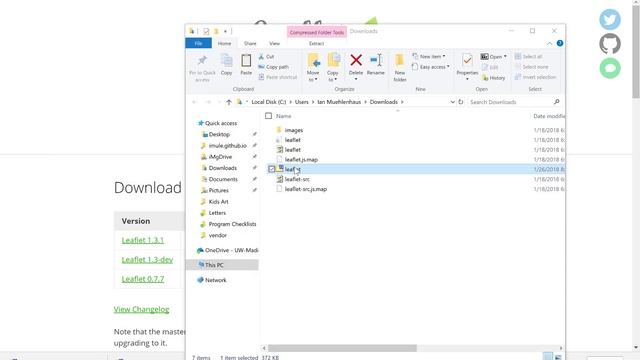Select This PC in the navigation pane
Viewport: 640px width, 360px height.
(x=222, y=265)
